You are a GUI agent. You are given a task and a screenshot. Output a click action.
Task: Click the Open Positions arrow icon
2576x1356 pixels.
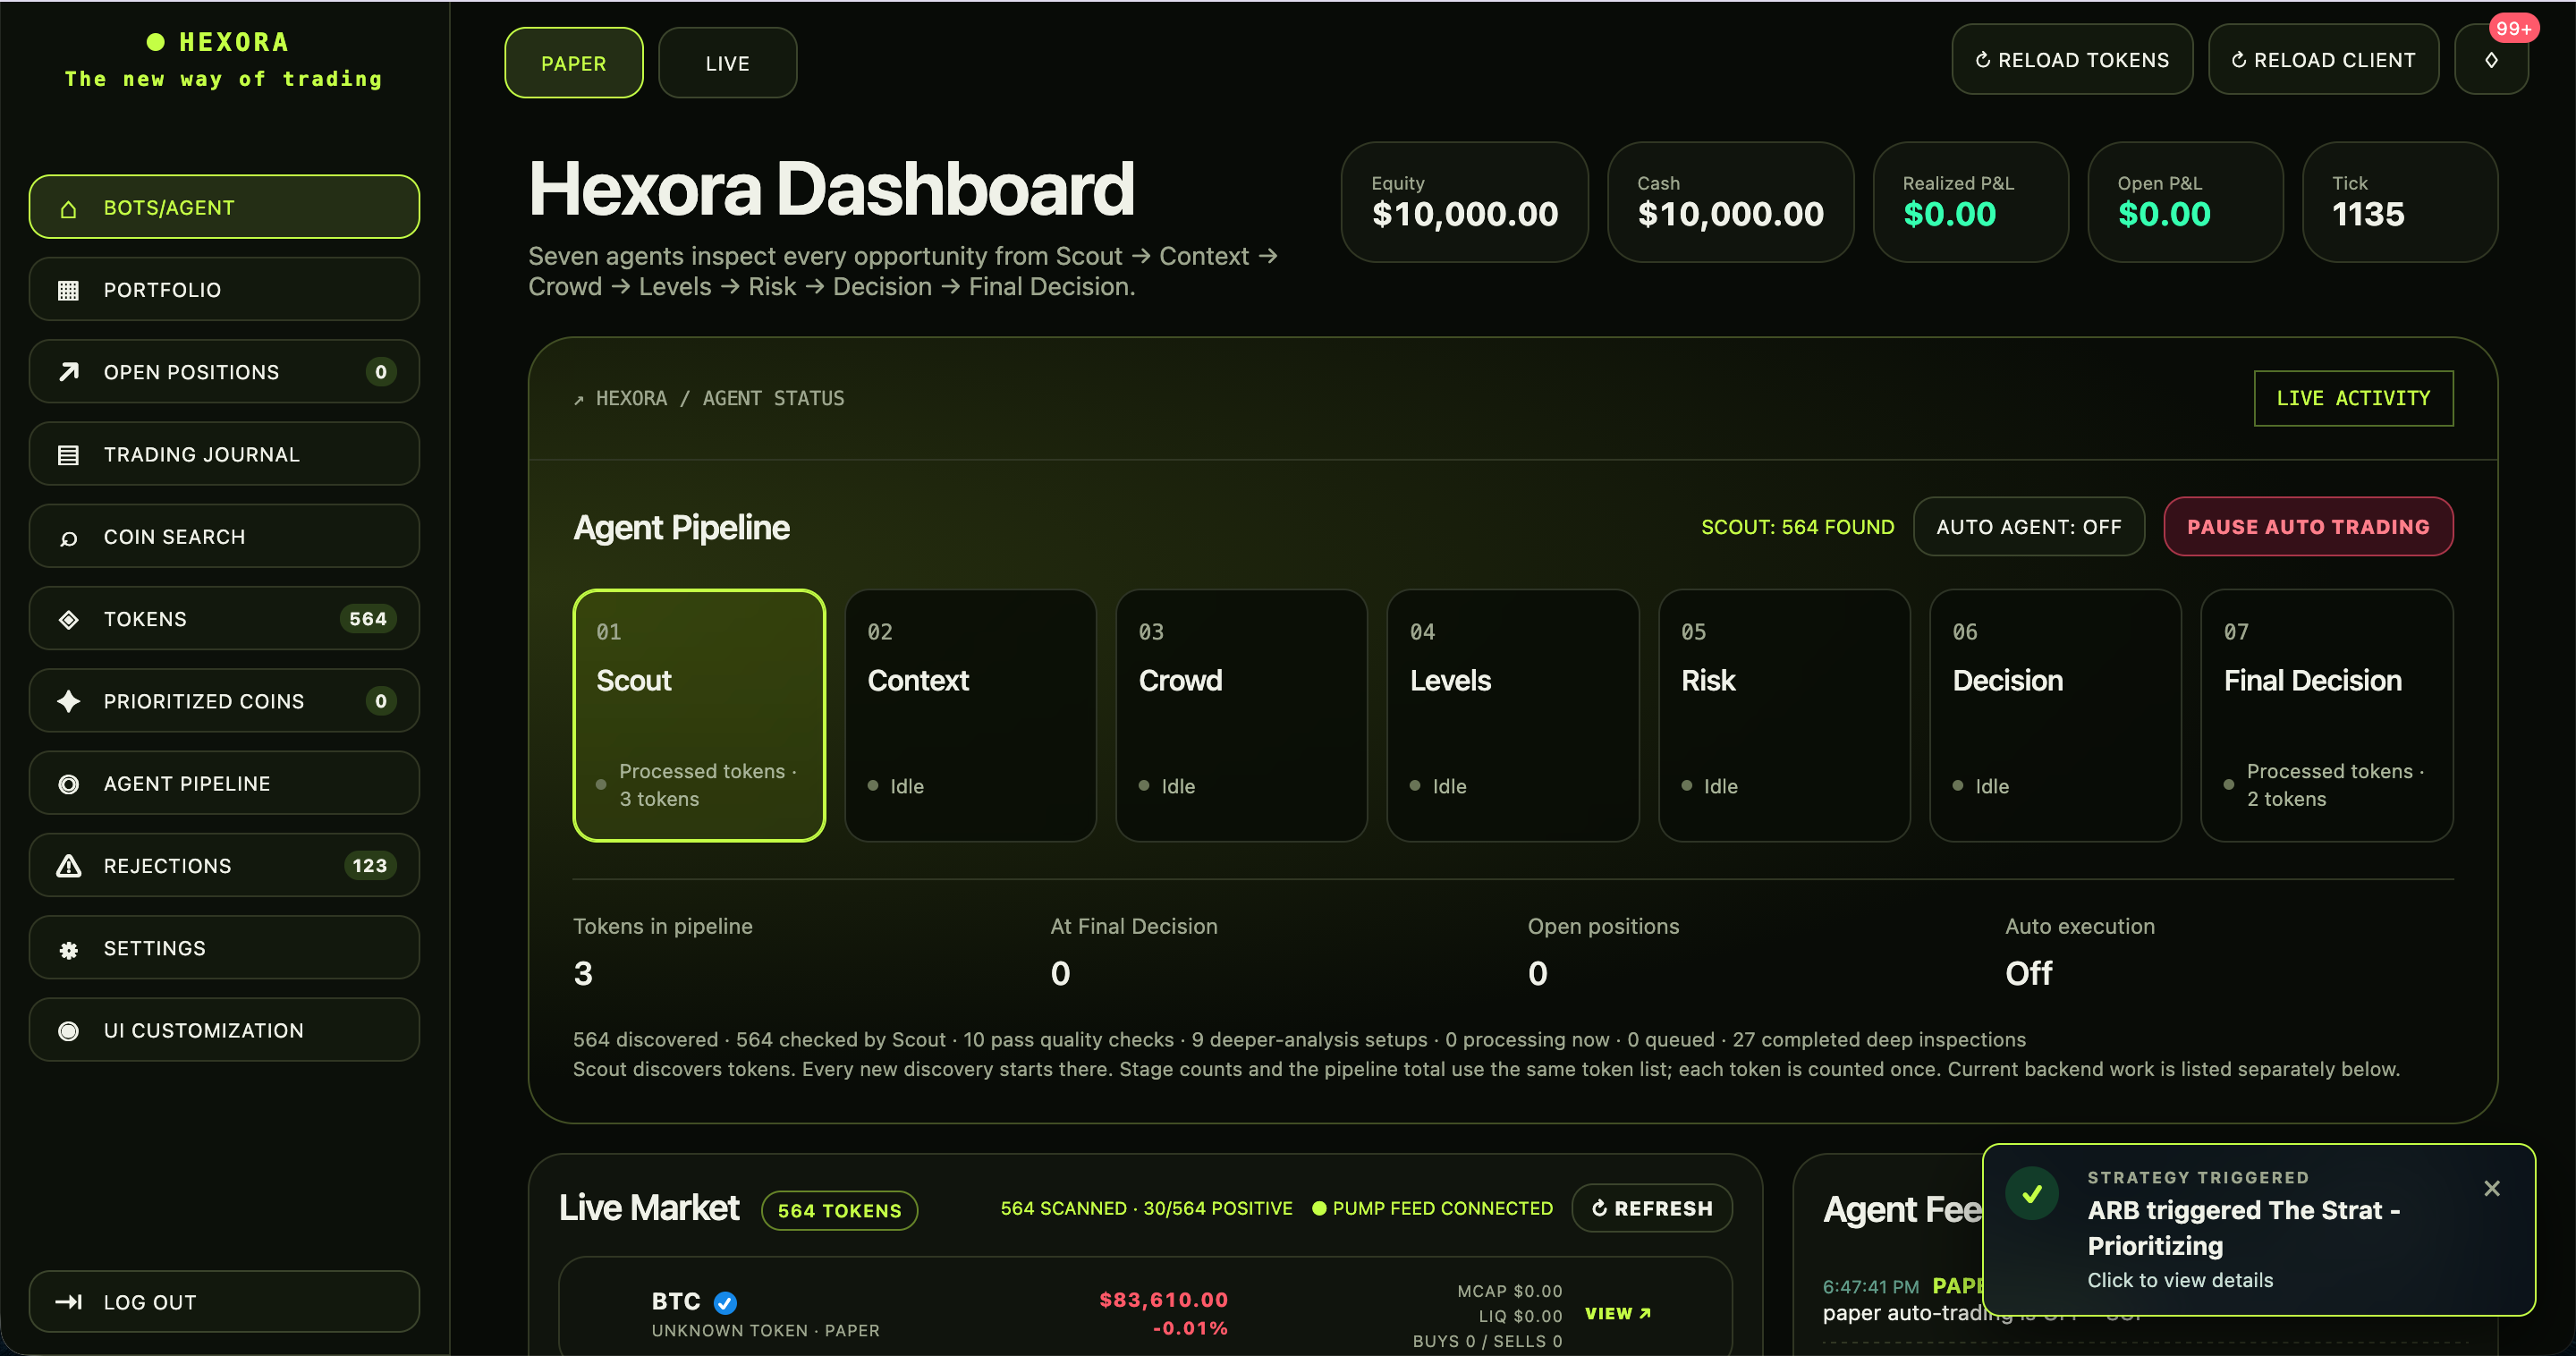point(68,372)
